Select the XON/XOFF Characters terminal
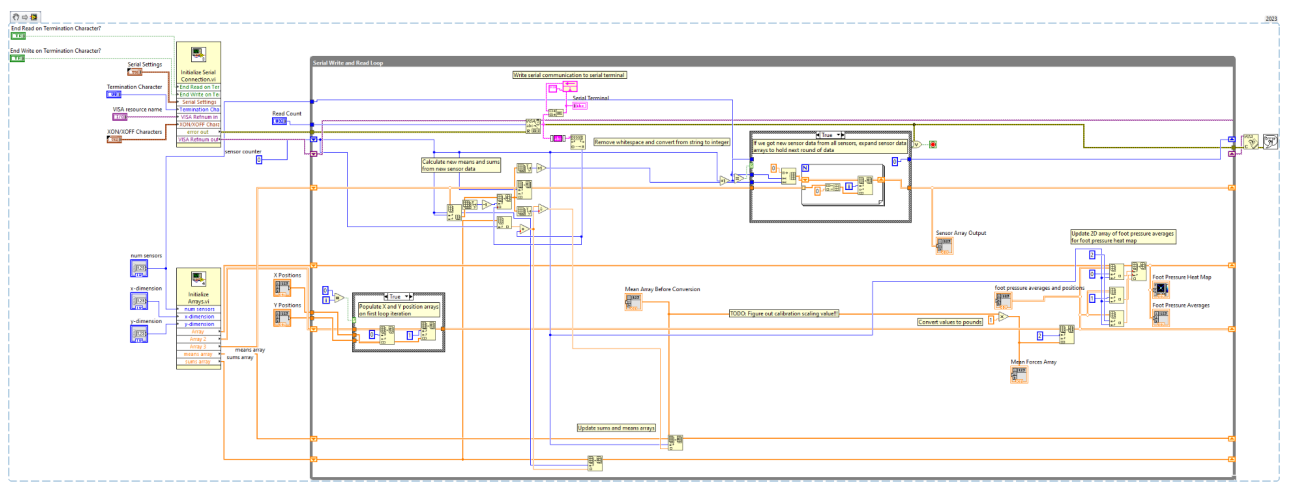Screen dimensions: 1302x491 pos(115,139)
